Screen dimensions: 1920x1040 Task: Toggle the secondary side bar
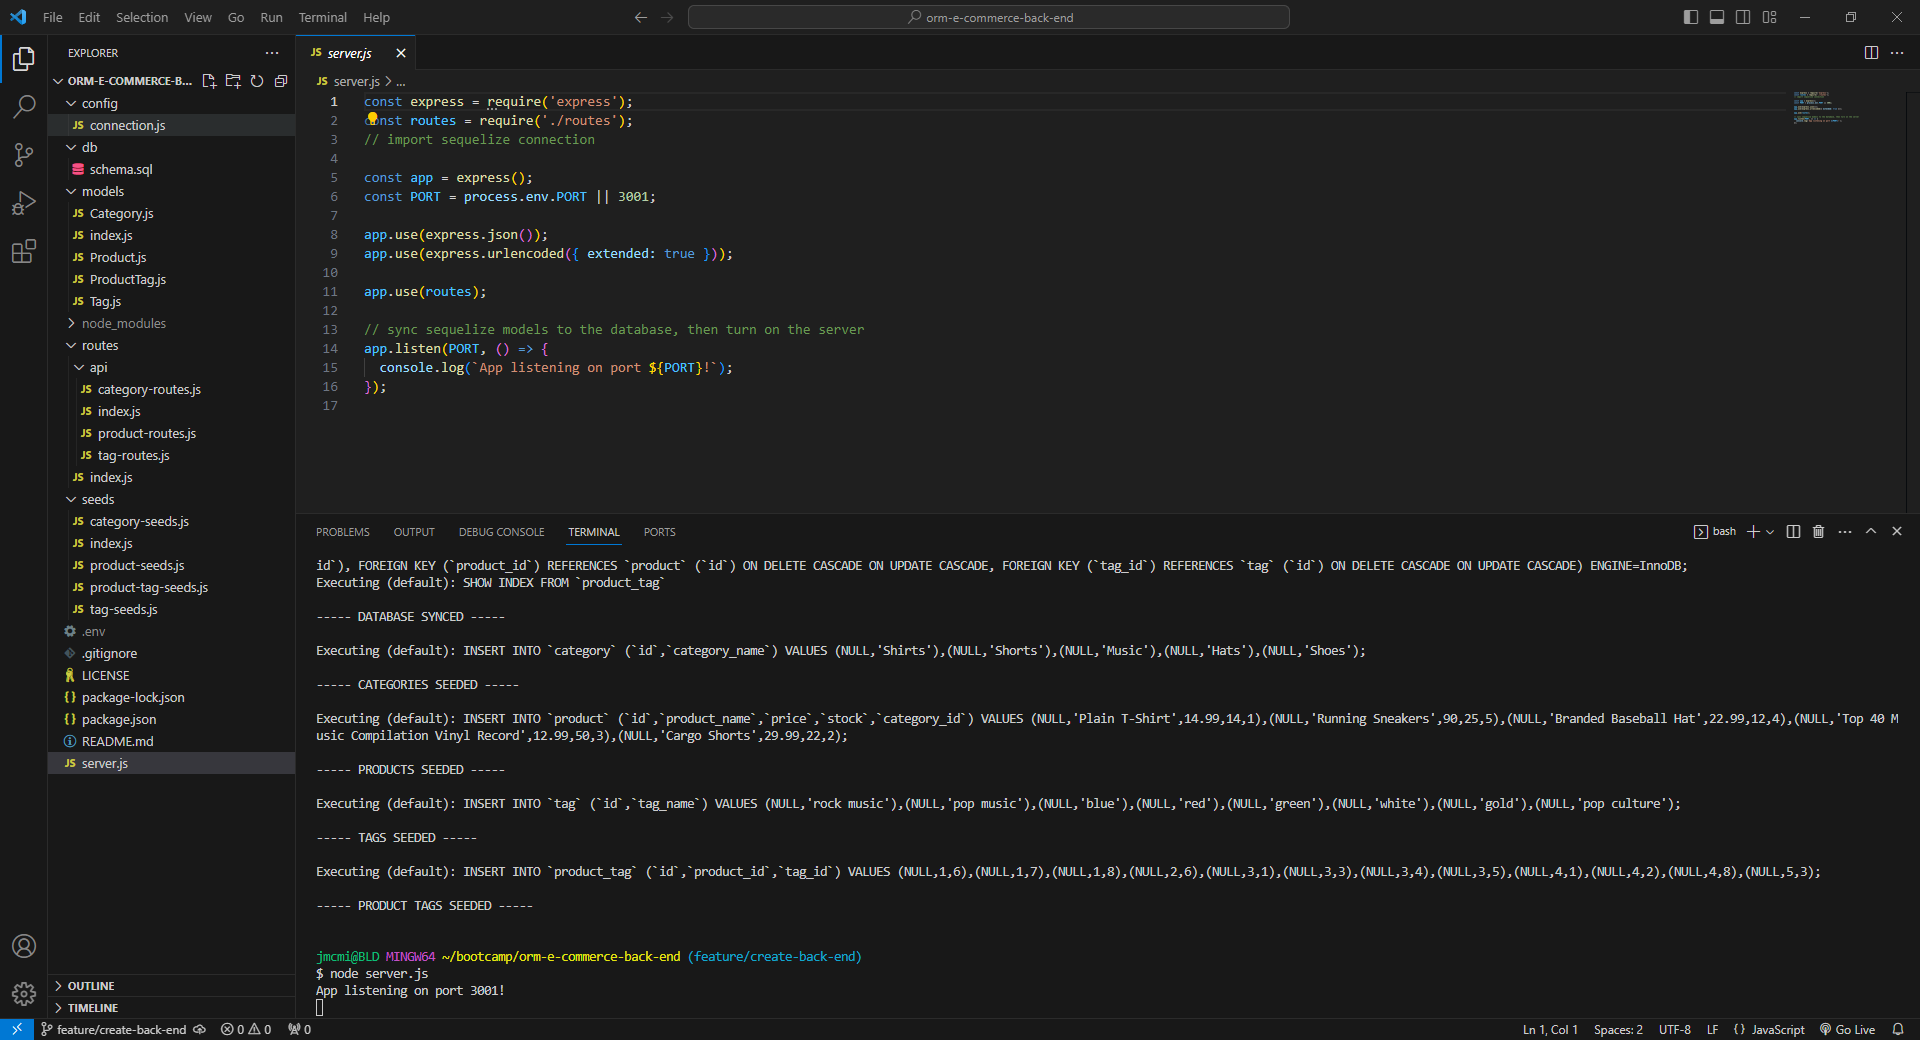[1743, 17]
